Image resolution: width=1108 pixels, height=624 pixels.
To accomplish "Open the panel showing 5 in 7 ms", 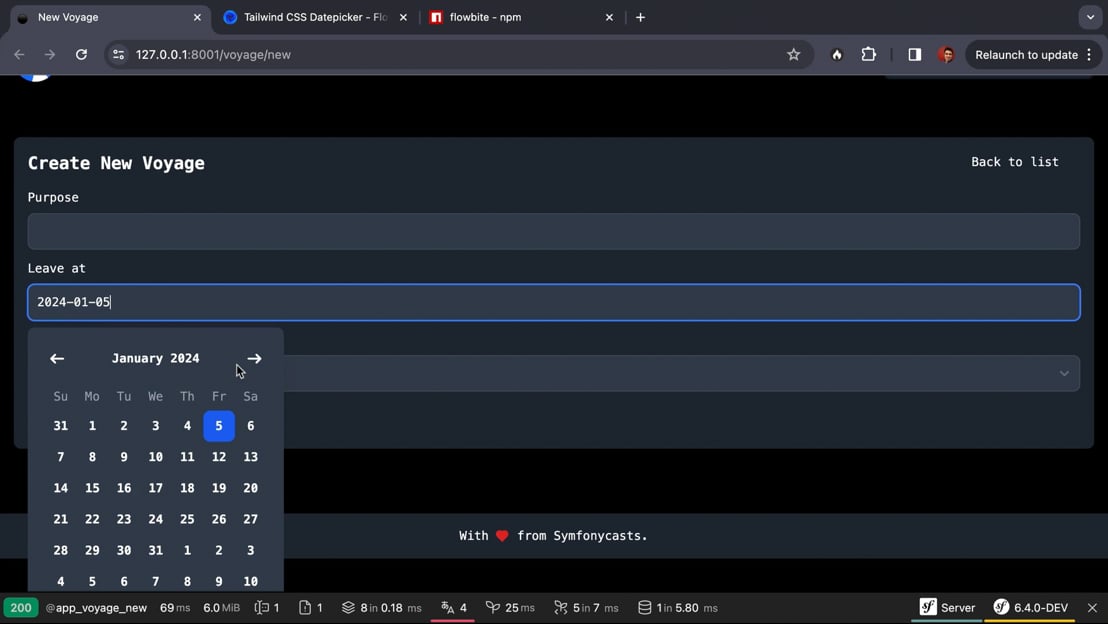I will [586, 608].
